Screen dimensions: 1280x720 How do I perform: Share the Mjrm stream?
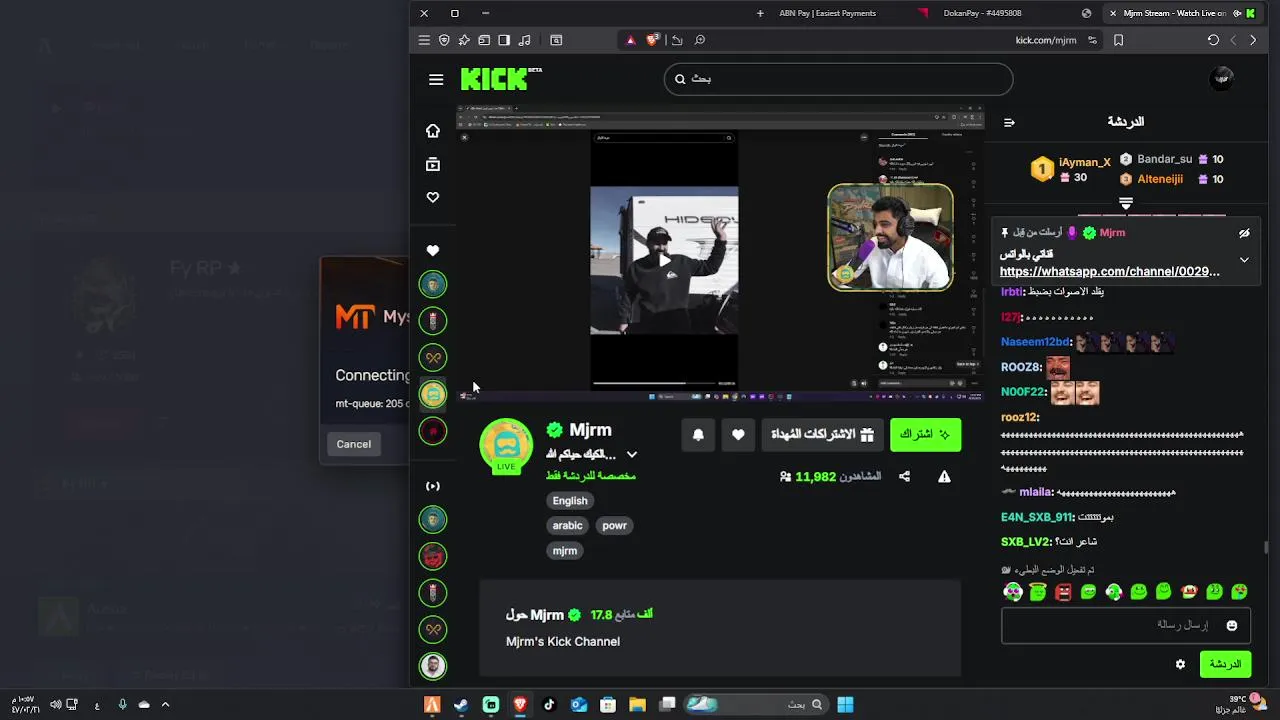tap(904, 477)
